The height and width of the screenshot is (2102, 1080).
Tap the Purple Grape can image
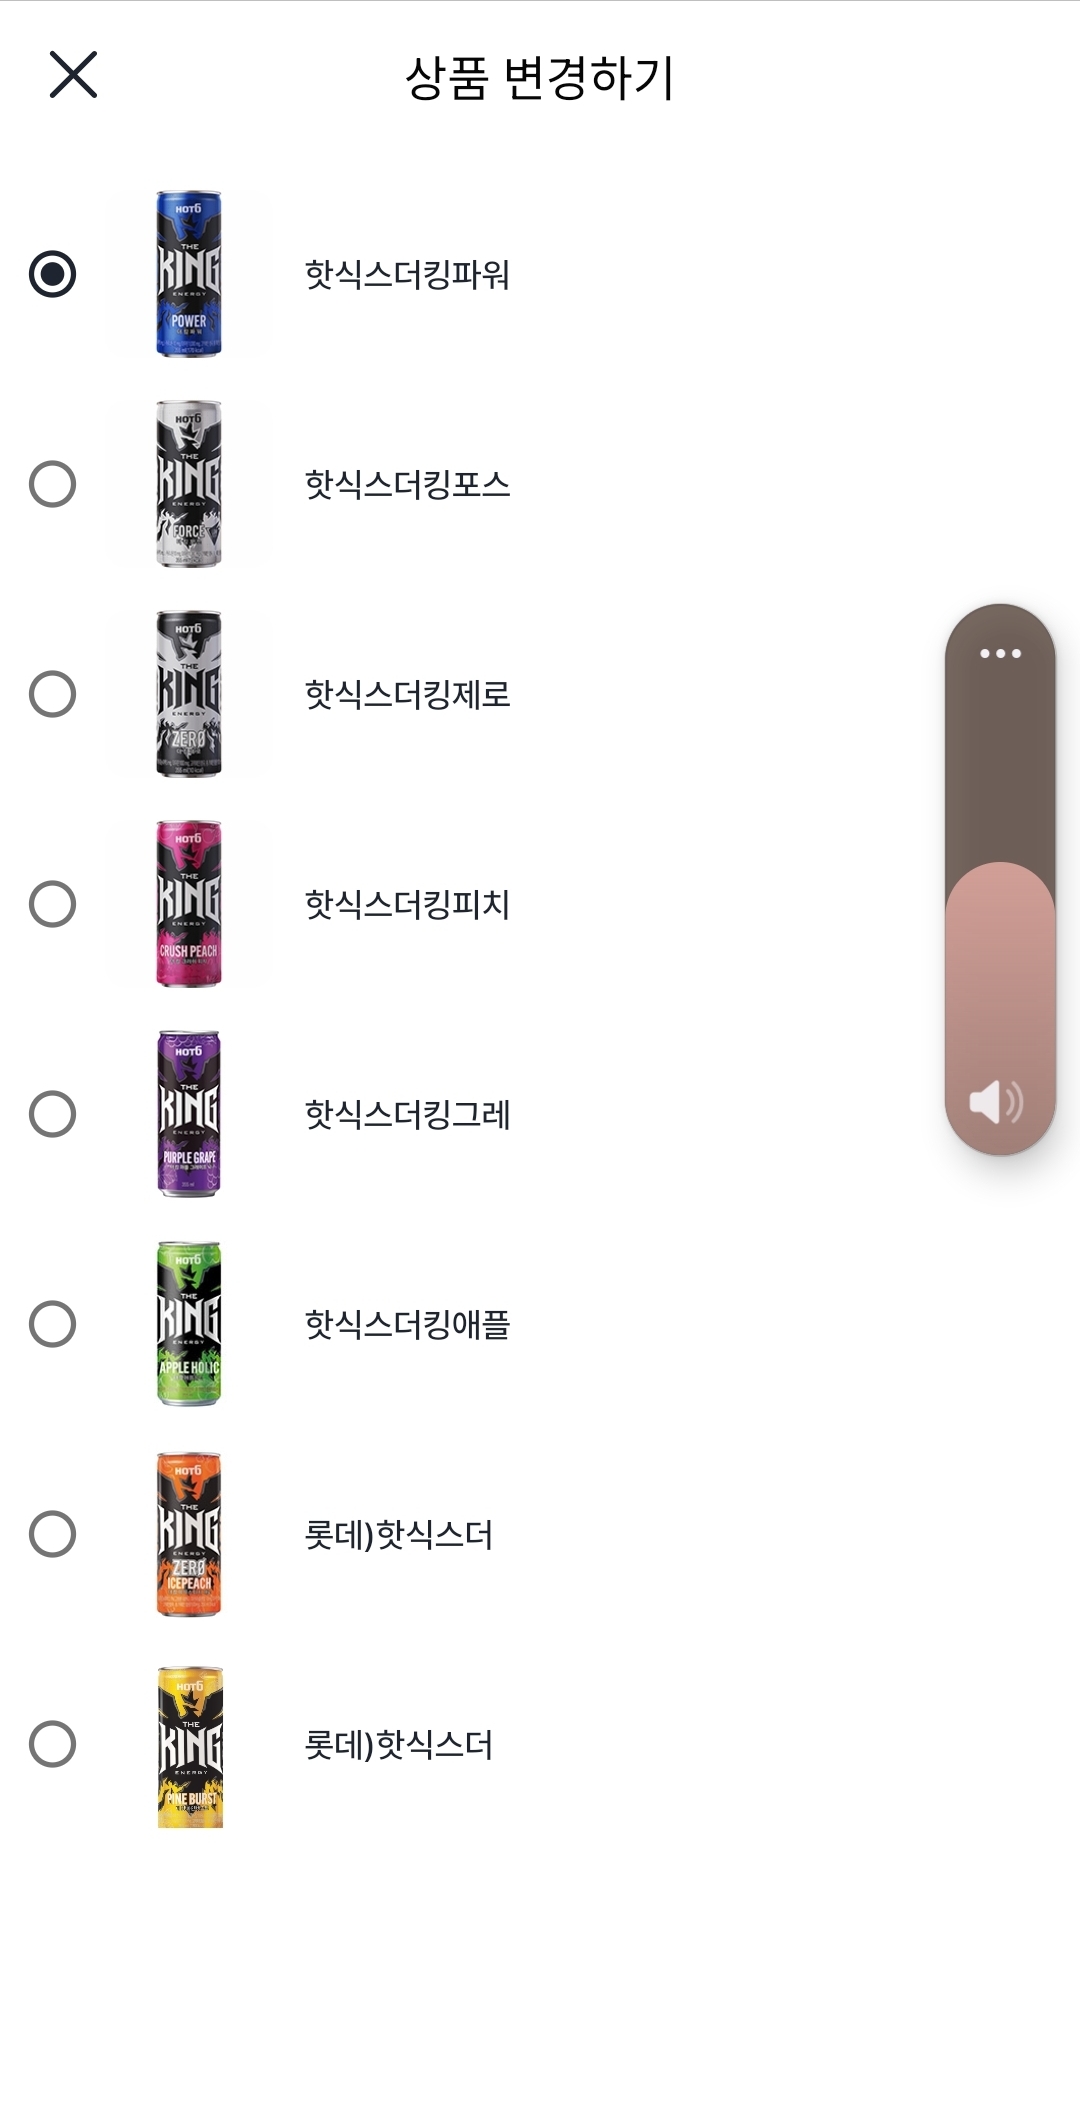(189, 1114)
